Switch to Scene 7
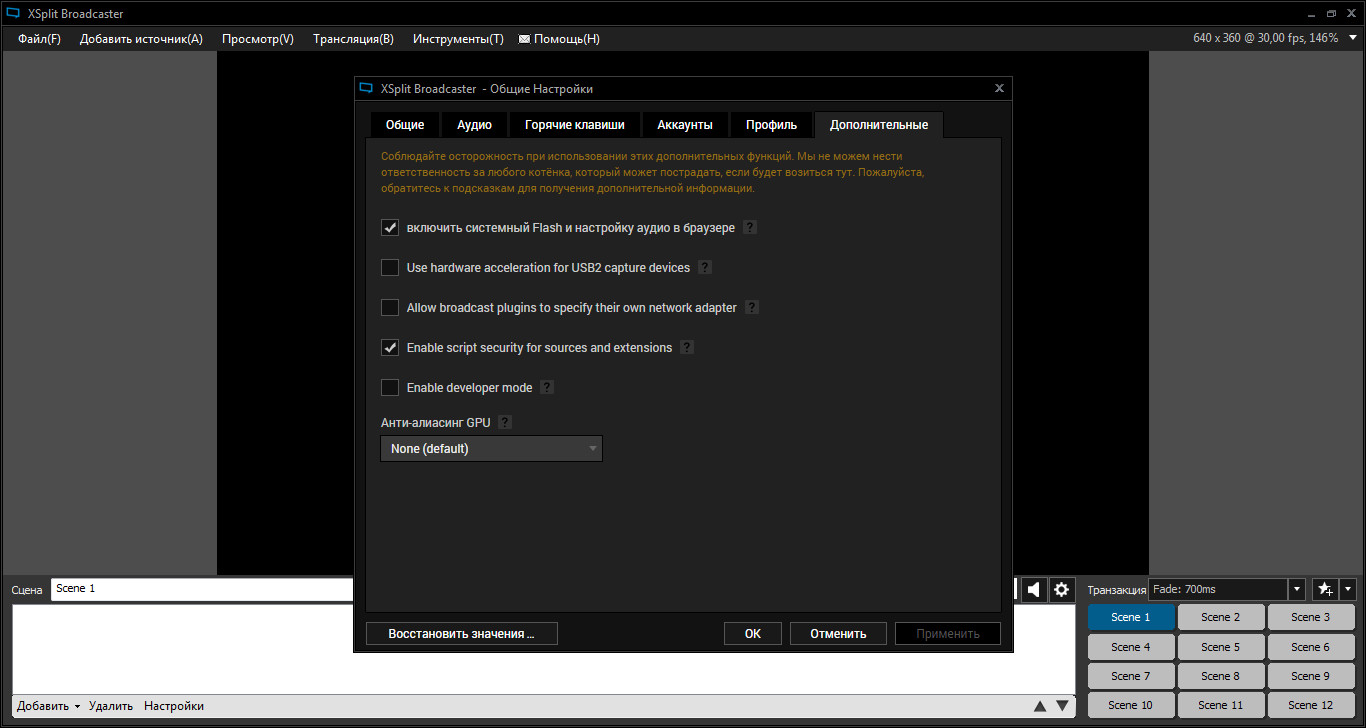 (x=1131, y=676)
